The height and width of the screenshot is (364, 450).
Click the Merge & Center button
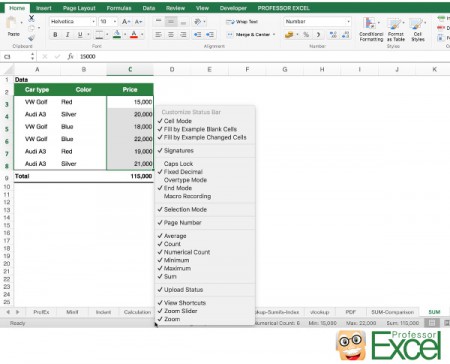tap(248, 34)
